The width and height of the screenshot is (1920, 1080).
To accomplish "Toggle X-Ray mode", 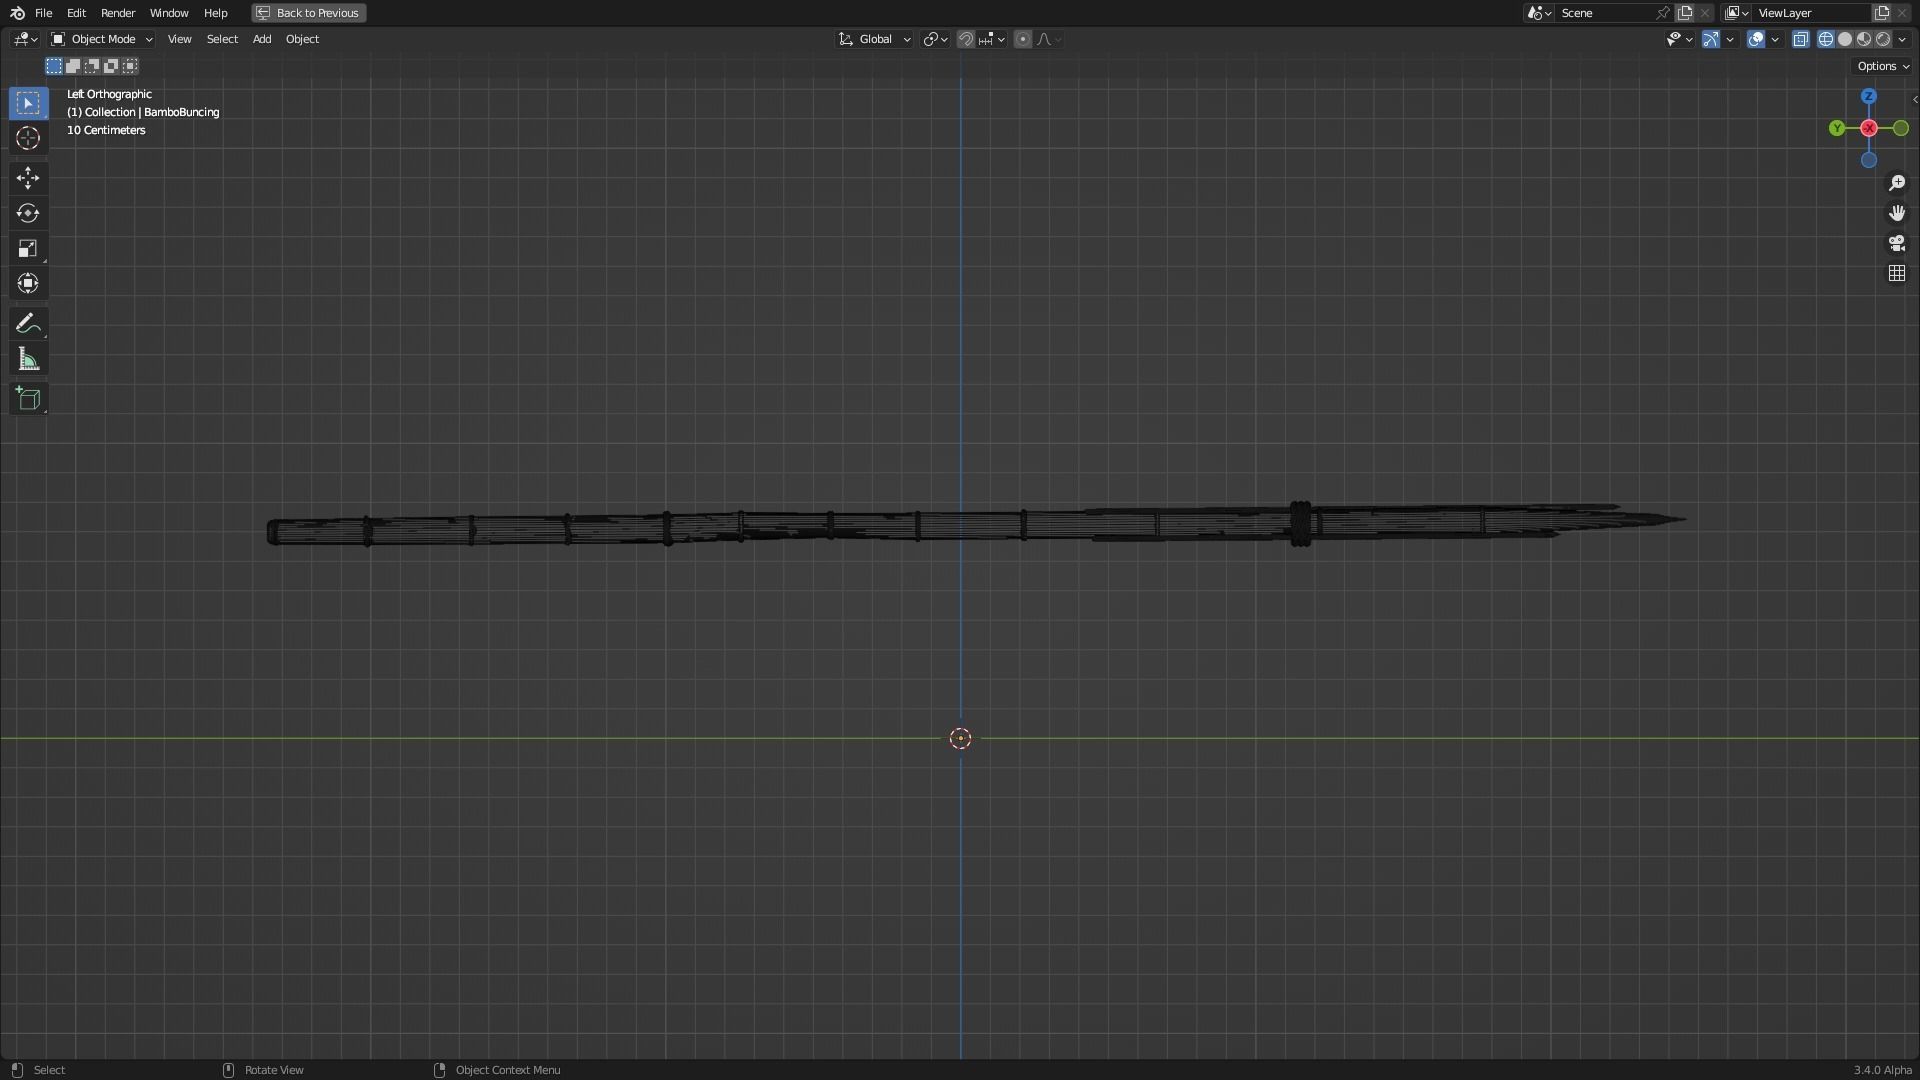I will point(1801,39).
